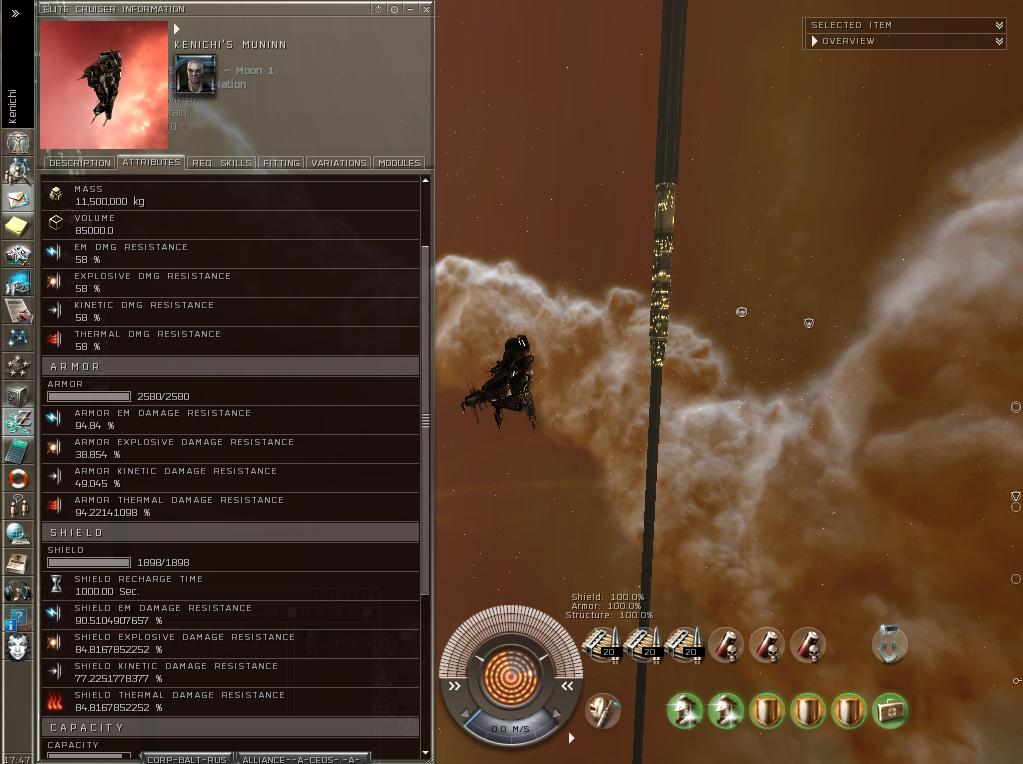Image resolution: width=1023 pixels, height=764 pixels.
Task: Toggle first artillery turret with ammo 20
Action: pyautogui.click(x=602, y=644)
